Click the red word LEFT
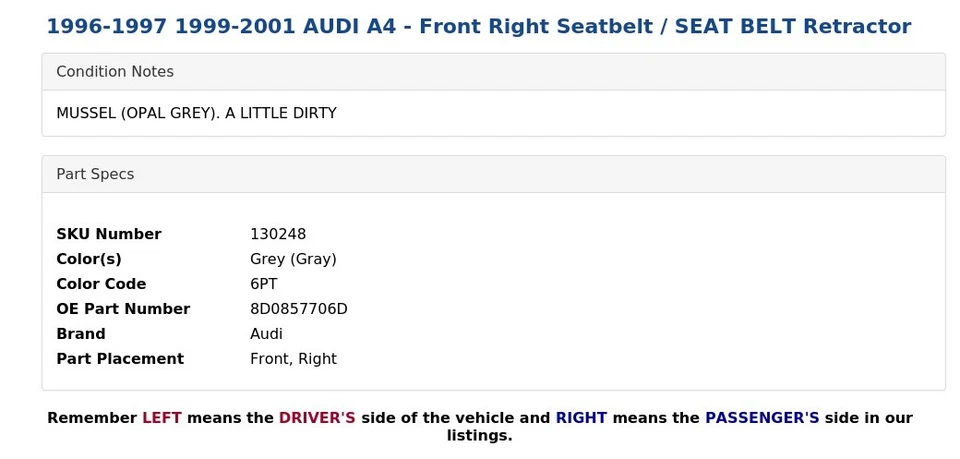 (x=161, y=418)
